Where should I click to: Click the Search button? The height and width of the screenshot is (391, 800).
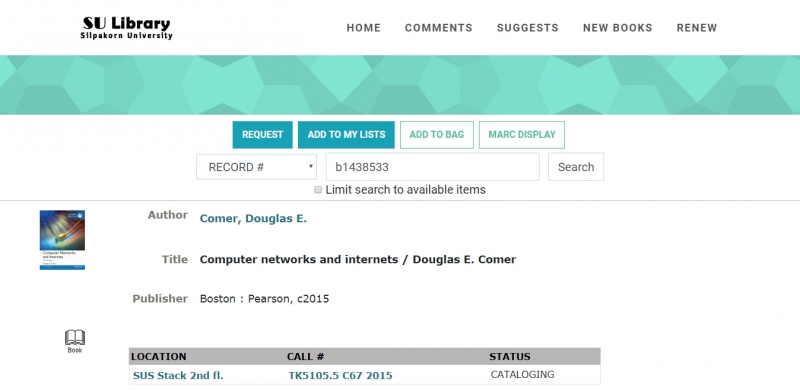coord(576,167)
